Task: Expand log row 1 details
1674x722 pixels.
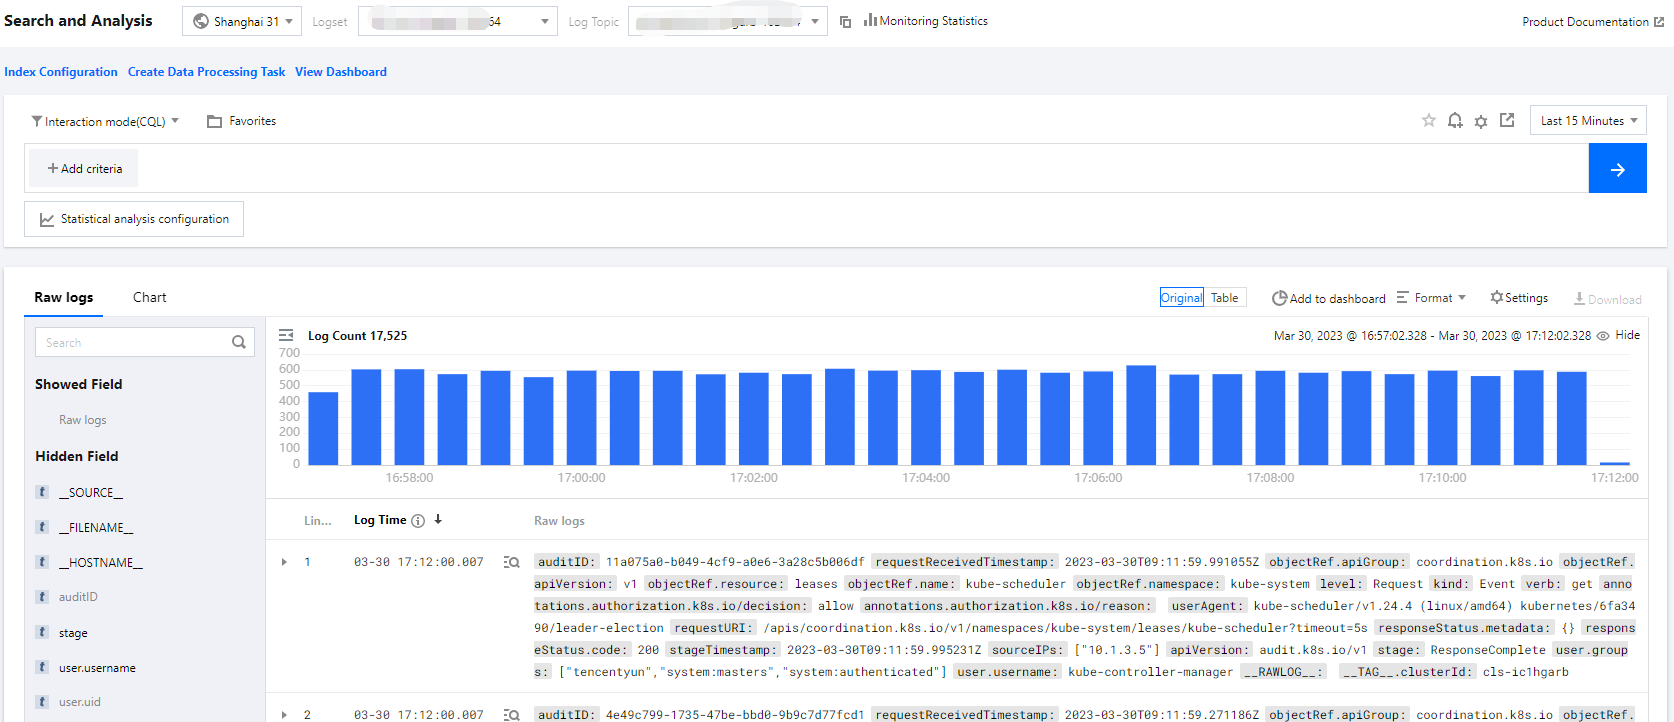Action: point(284,562)
